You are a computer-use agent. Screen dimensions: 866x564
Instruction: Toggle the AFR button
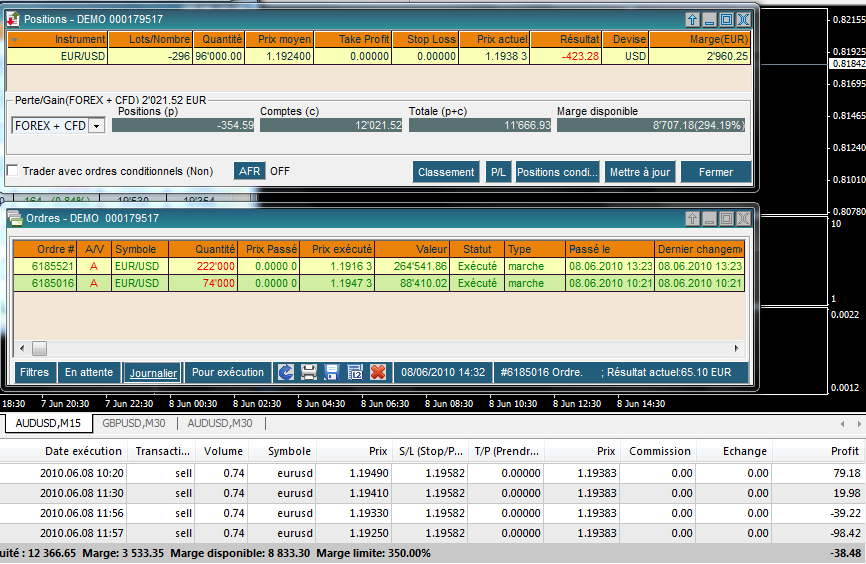click(249, 171)
